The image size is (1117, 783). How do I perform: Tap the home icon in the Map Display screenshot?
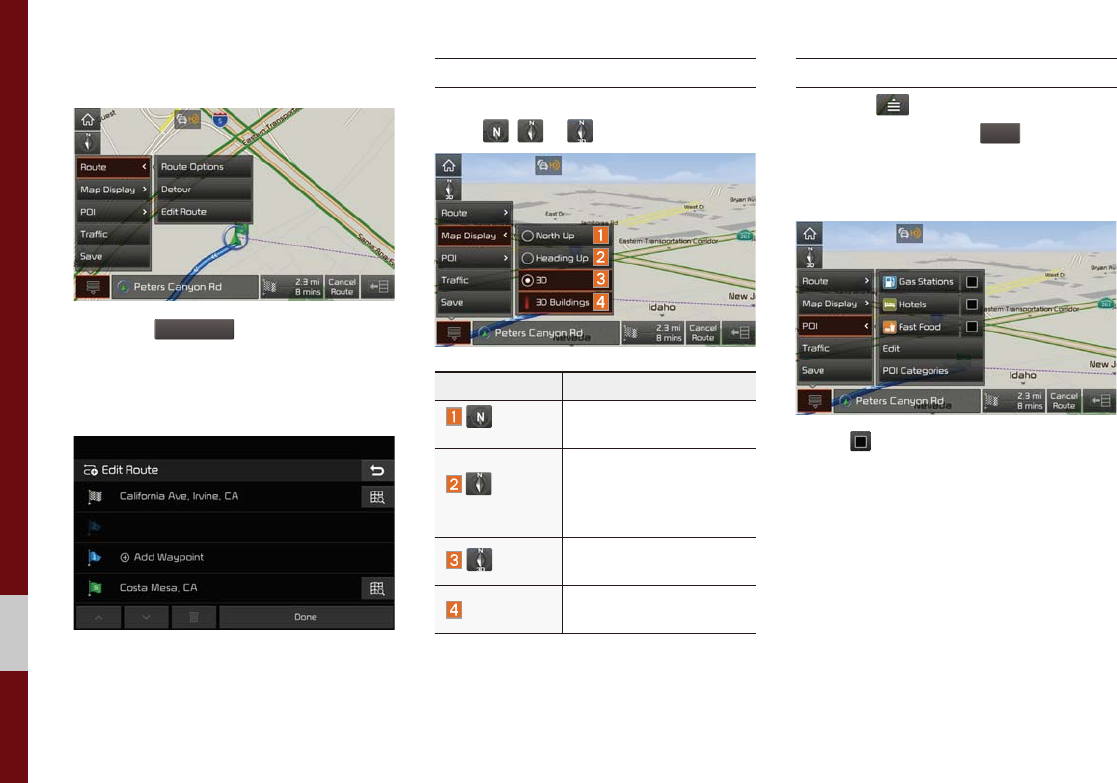tap(449, 165)
